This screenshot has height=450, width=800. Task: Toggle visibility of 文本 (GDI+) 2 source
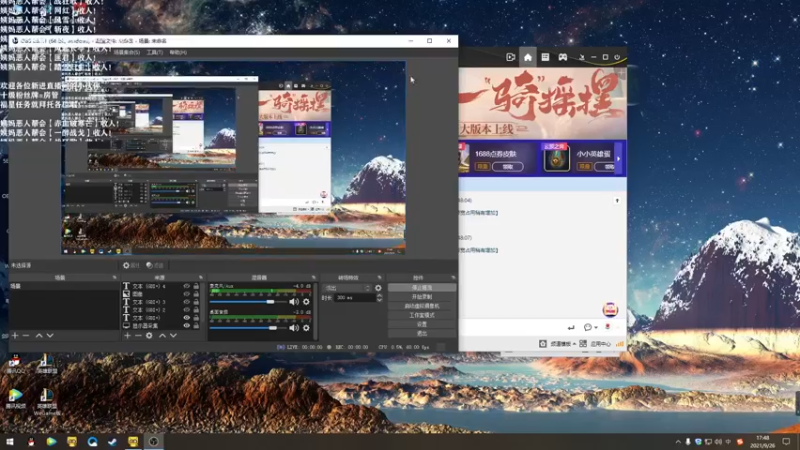pyautogui.click(x=186, y=309)
